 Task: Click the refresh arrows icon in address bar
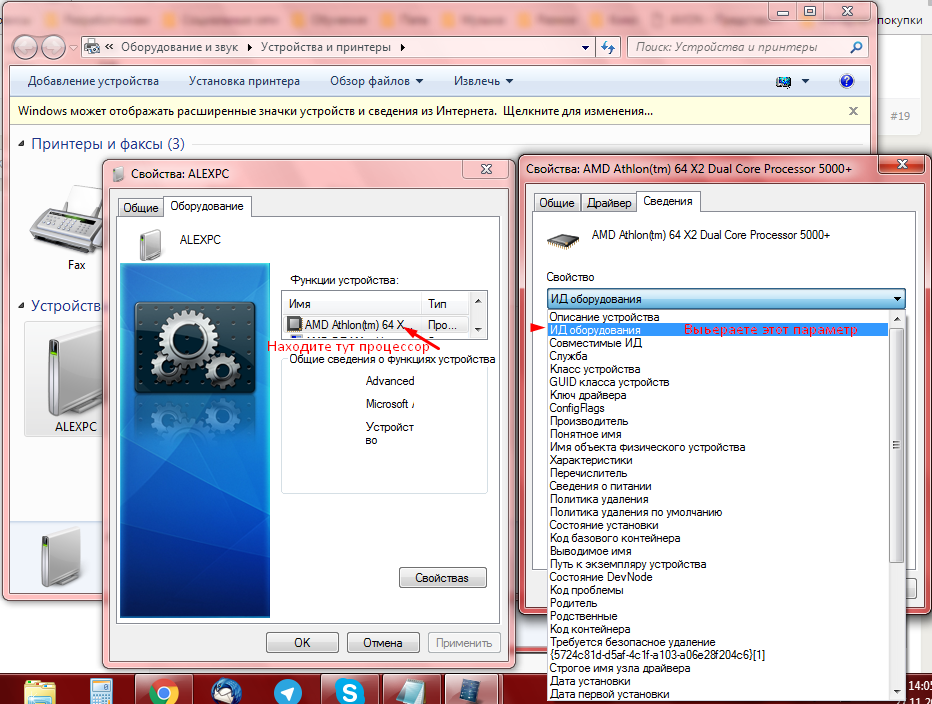(x=607, y=47)
